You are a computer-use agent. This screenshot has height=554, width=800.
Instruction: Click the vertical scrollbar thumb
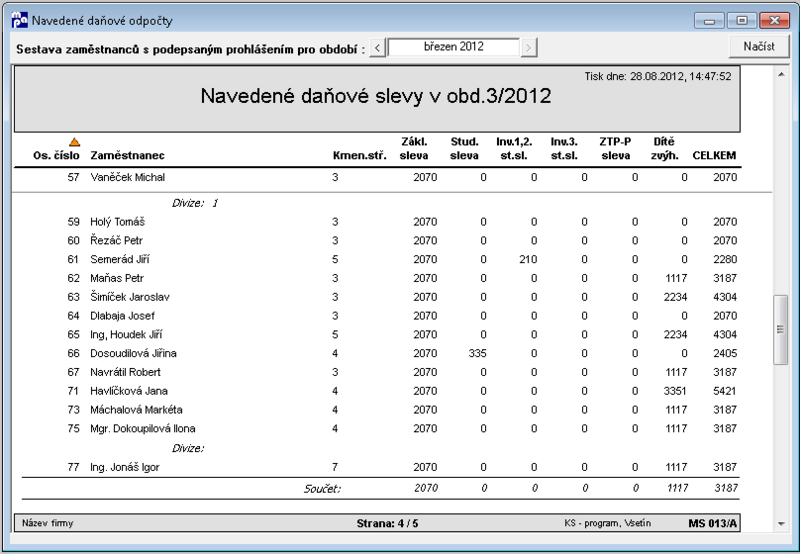781,330
